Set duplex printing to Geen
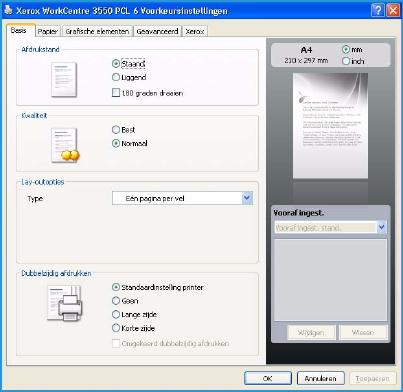This screenshot has height=392, width=403. click(x=125, y=301)
